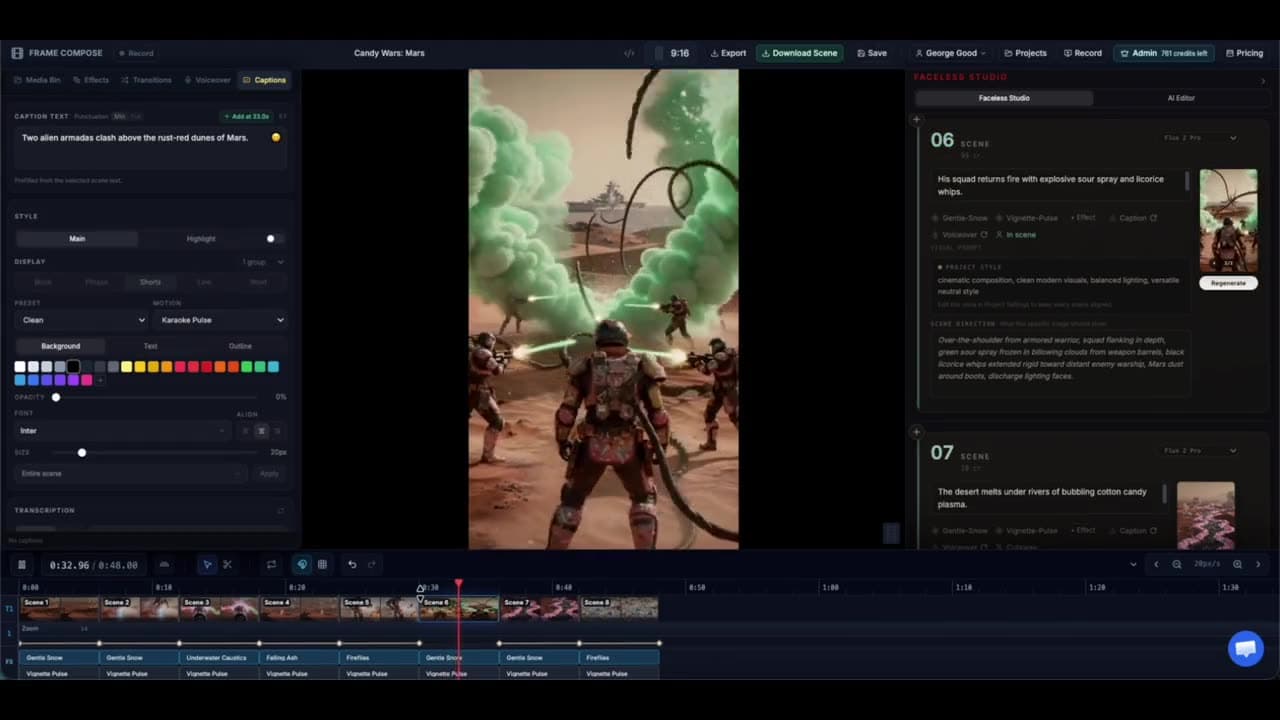The width and height of the screenshot is (1280, 720).
Task: Align caption text center
Action: [261, 431]
